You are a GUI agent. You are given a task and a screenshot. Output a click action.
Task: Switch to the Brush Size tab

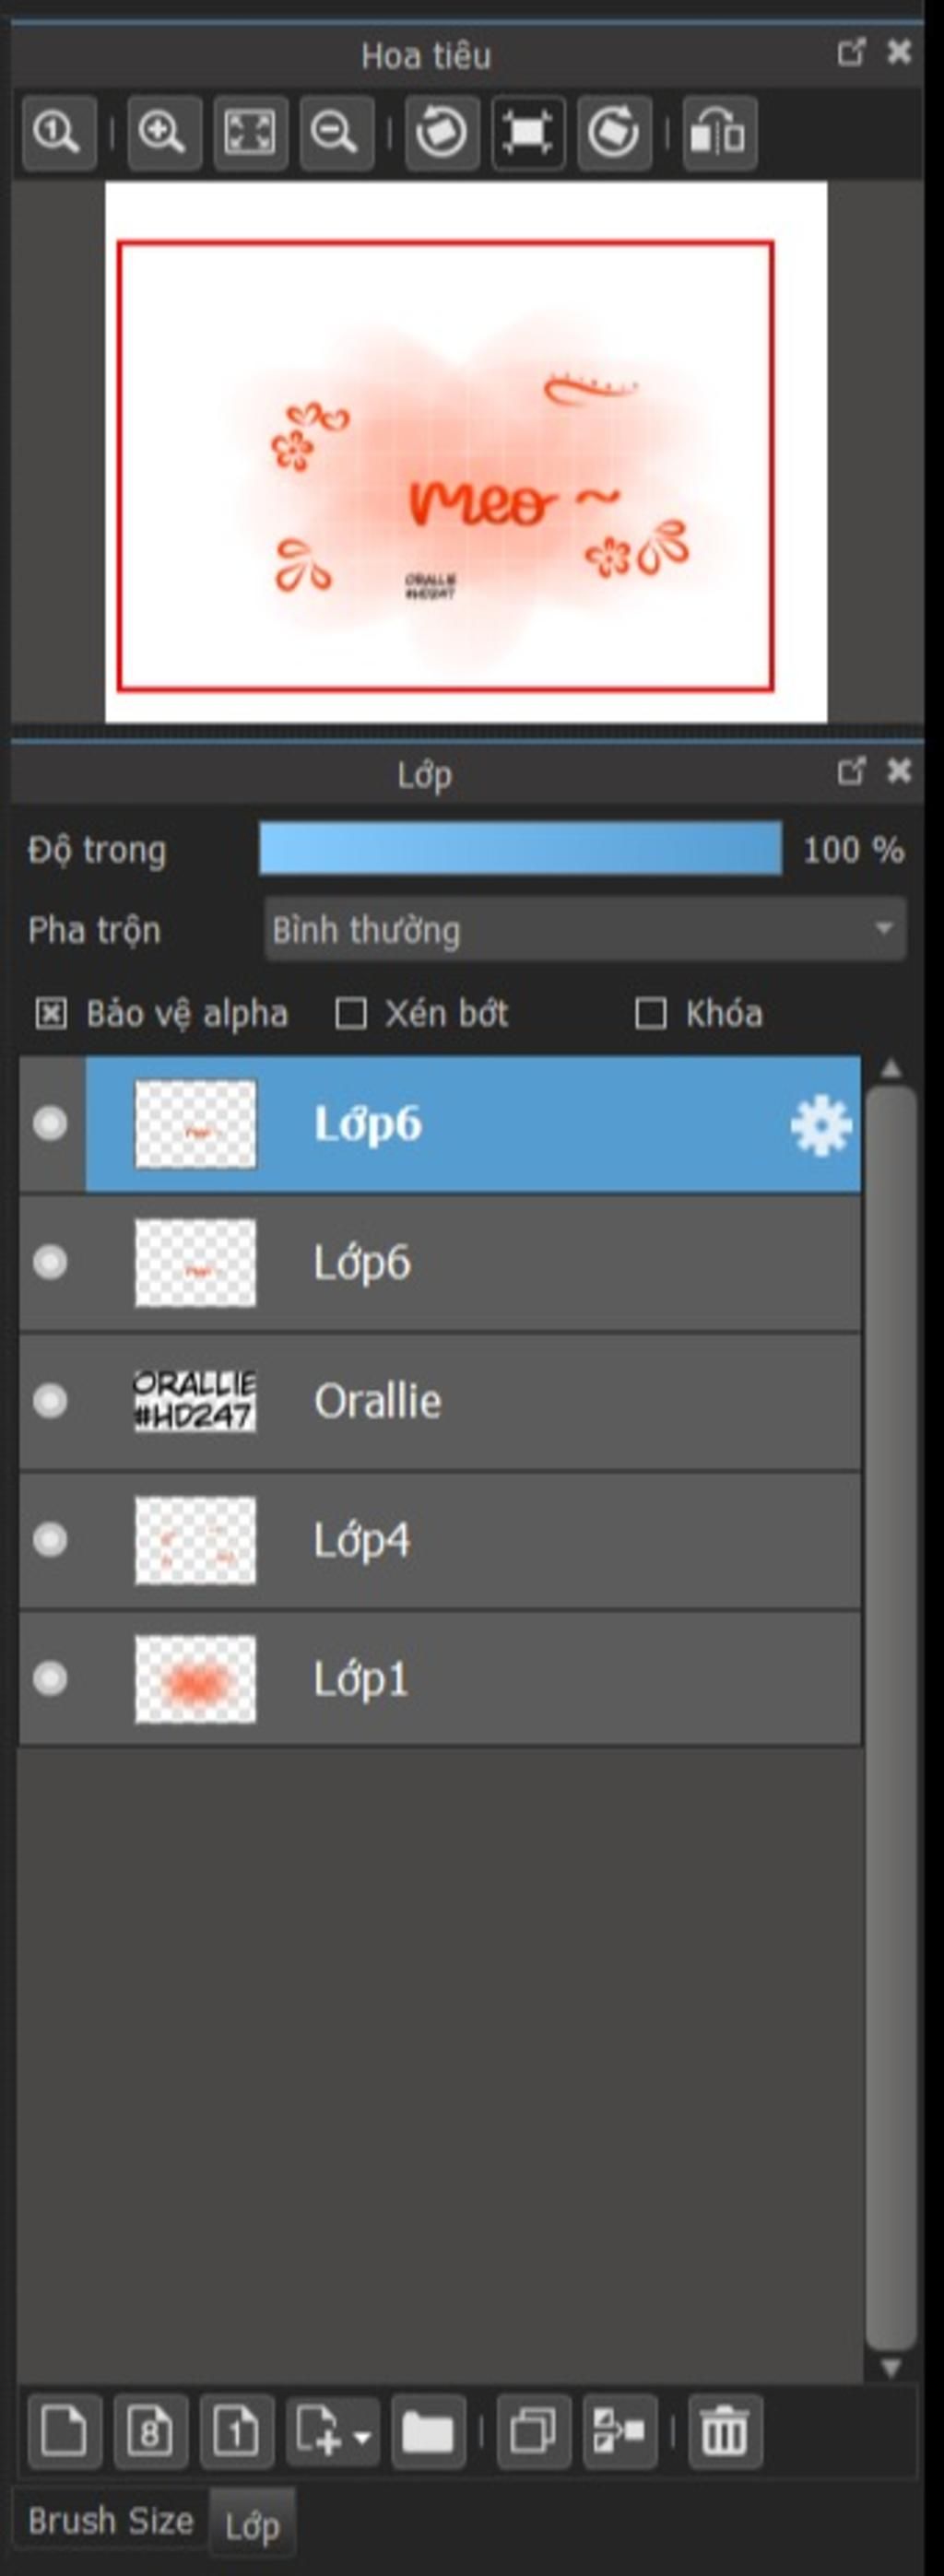111,2520
